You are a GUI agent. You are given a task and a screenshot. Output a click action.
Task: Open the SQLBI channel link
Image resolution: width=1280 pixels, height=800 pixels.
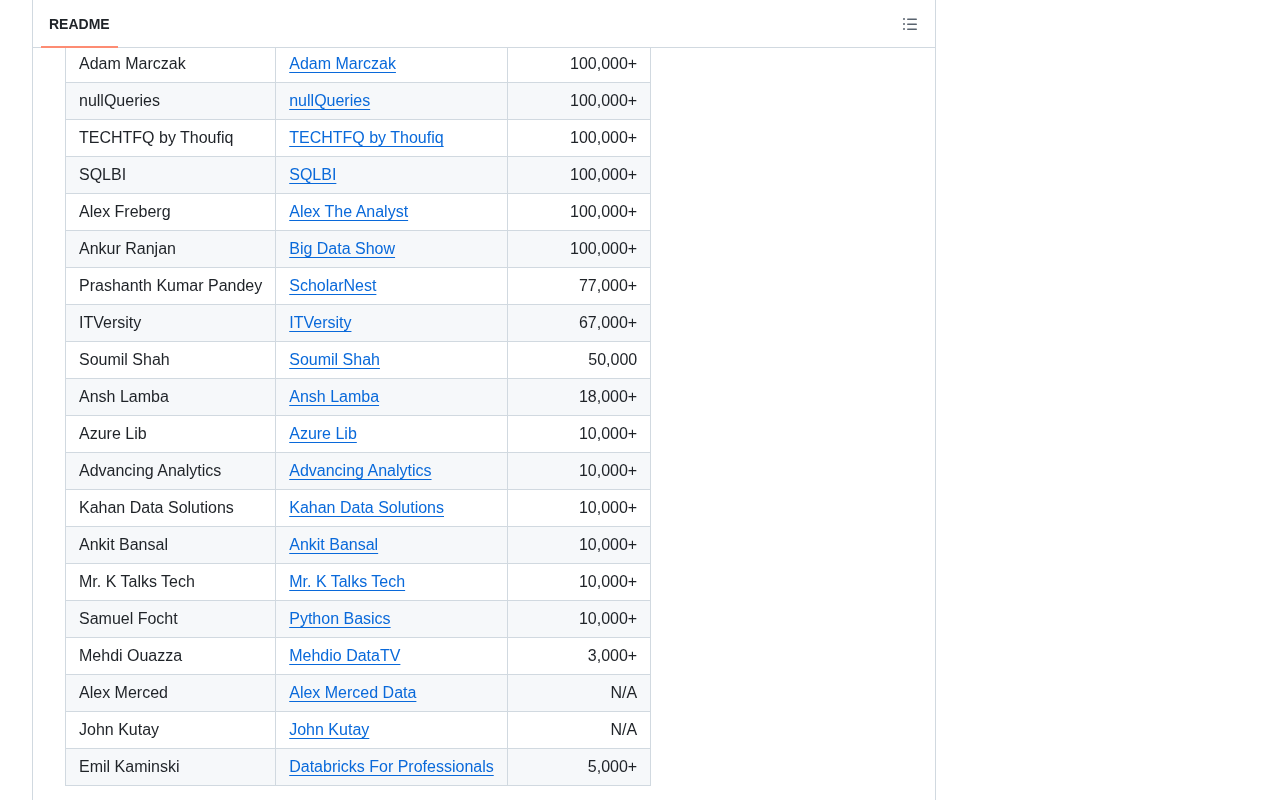tap(312, 175)
